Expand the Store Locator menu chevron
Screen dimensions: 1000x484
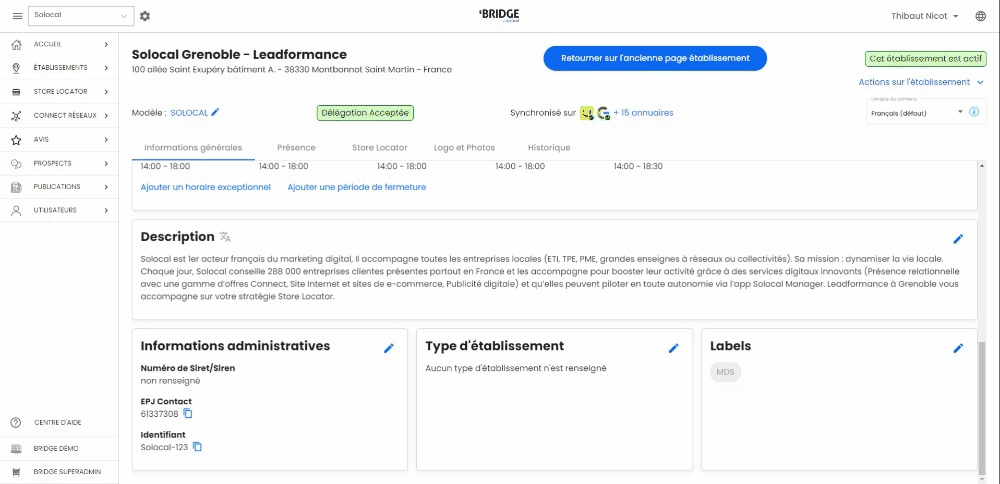coord(107,92)
